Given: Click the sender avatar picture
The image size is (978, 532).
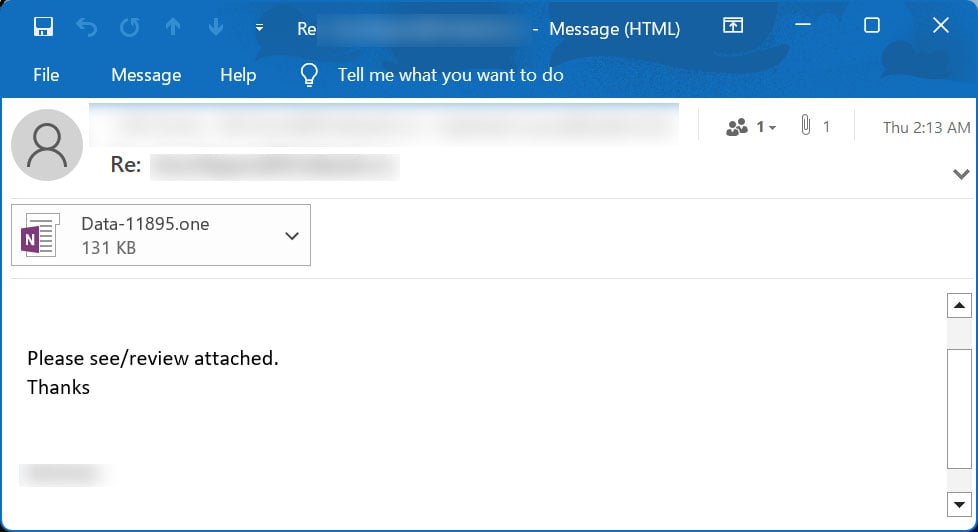Looking at the screenshot, I should click(x=46, y=145).
